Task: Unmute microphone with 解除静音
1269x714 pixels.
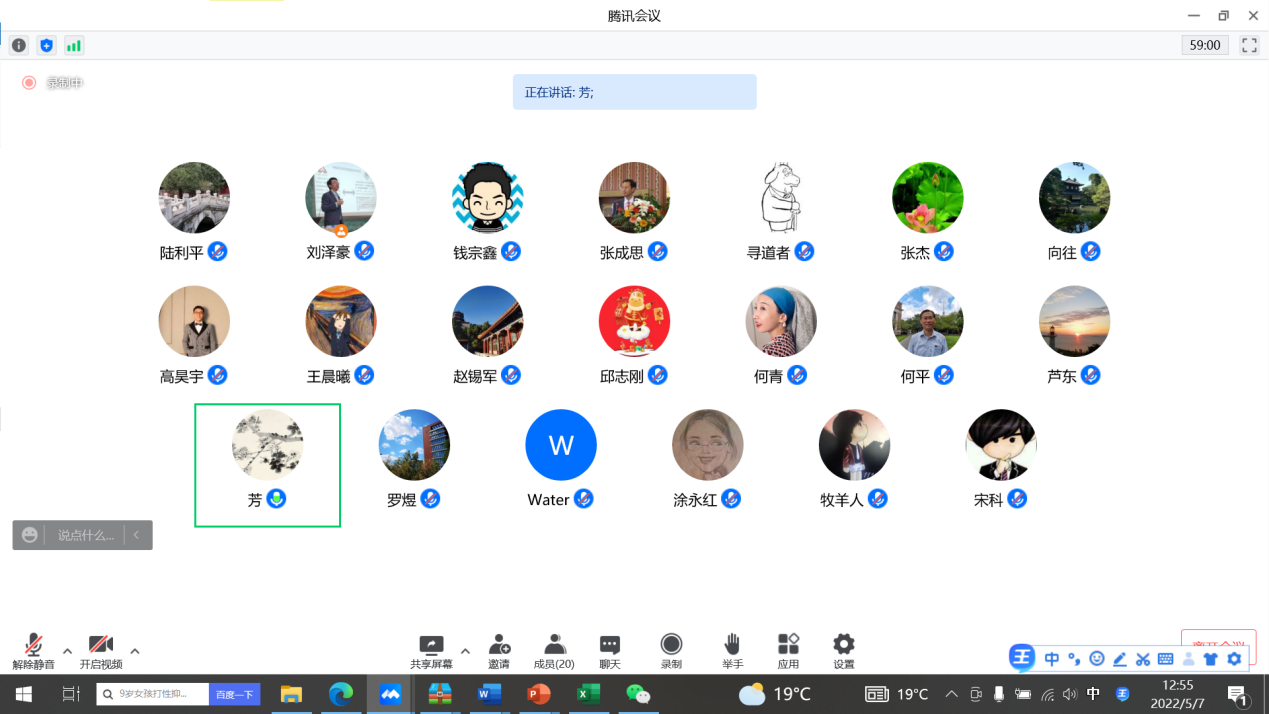Action: [33, 651]
